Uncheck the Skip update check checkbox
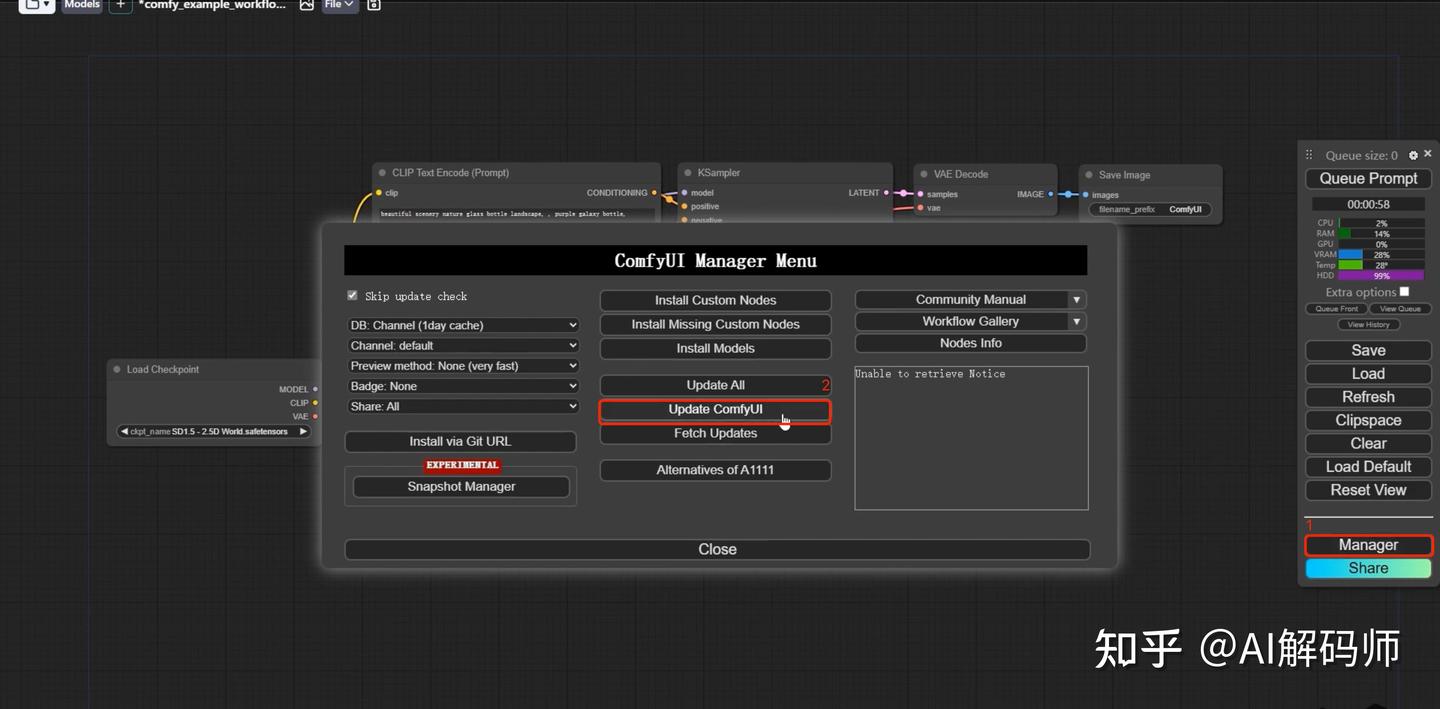The image size is (1440, 709). pos(352,295)
